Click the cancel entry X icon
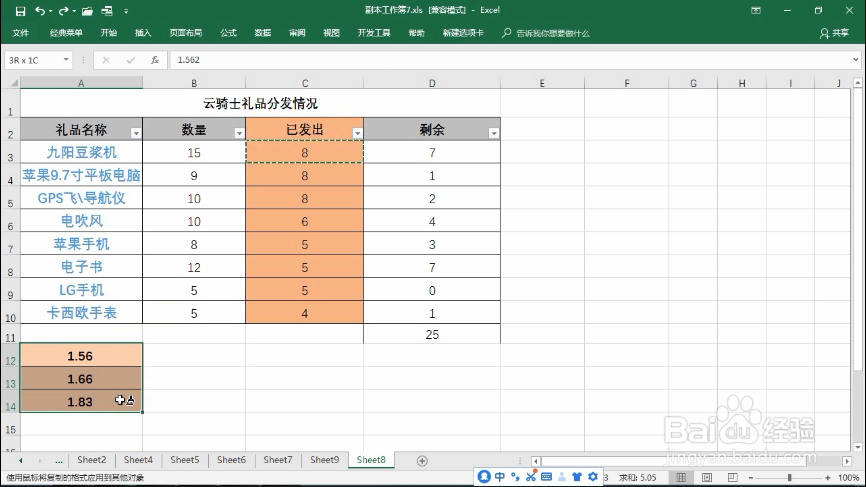Image resolution: width=866 pixels, height=487 pixels. point(106,60)
